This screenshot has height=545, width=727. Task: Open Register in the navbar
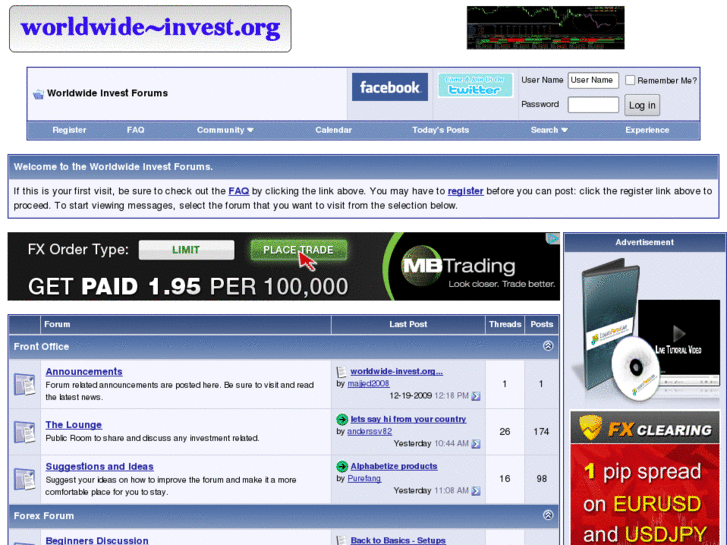69,130
